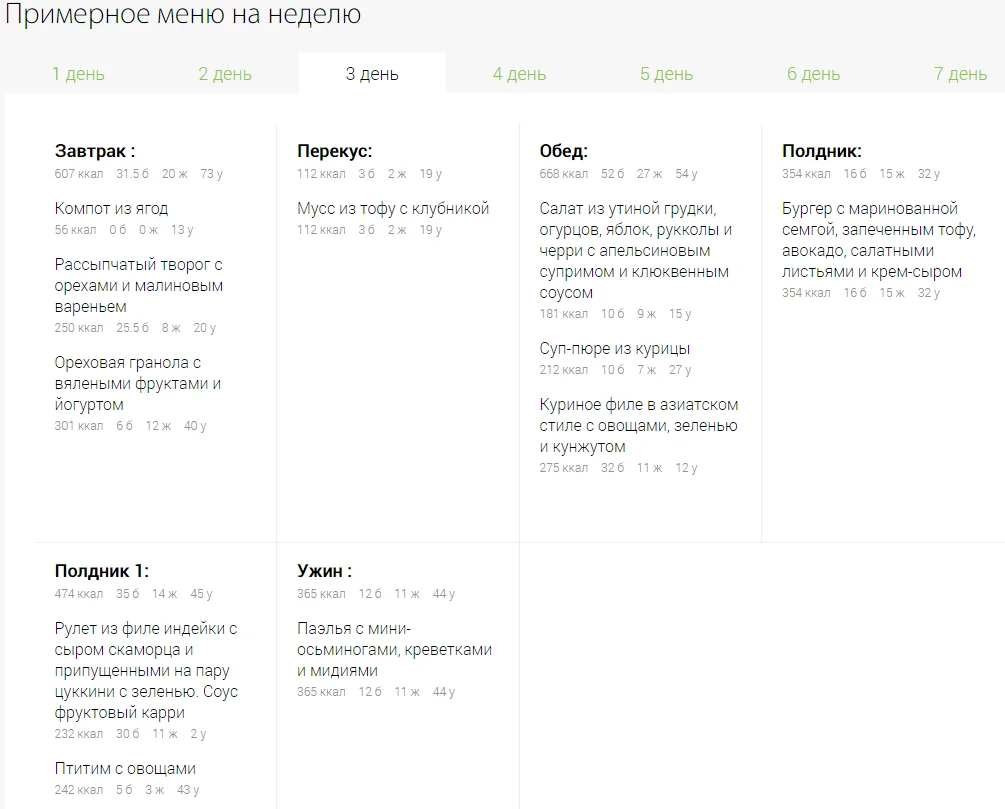Go to the "4 день" tab
Image resolution: width=1005 pixels, height=809 pixels.
pyautogui.click(x=519, y=74)
